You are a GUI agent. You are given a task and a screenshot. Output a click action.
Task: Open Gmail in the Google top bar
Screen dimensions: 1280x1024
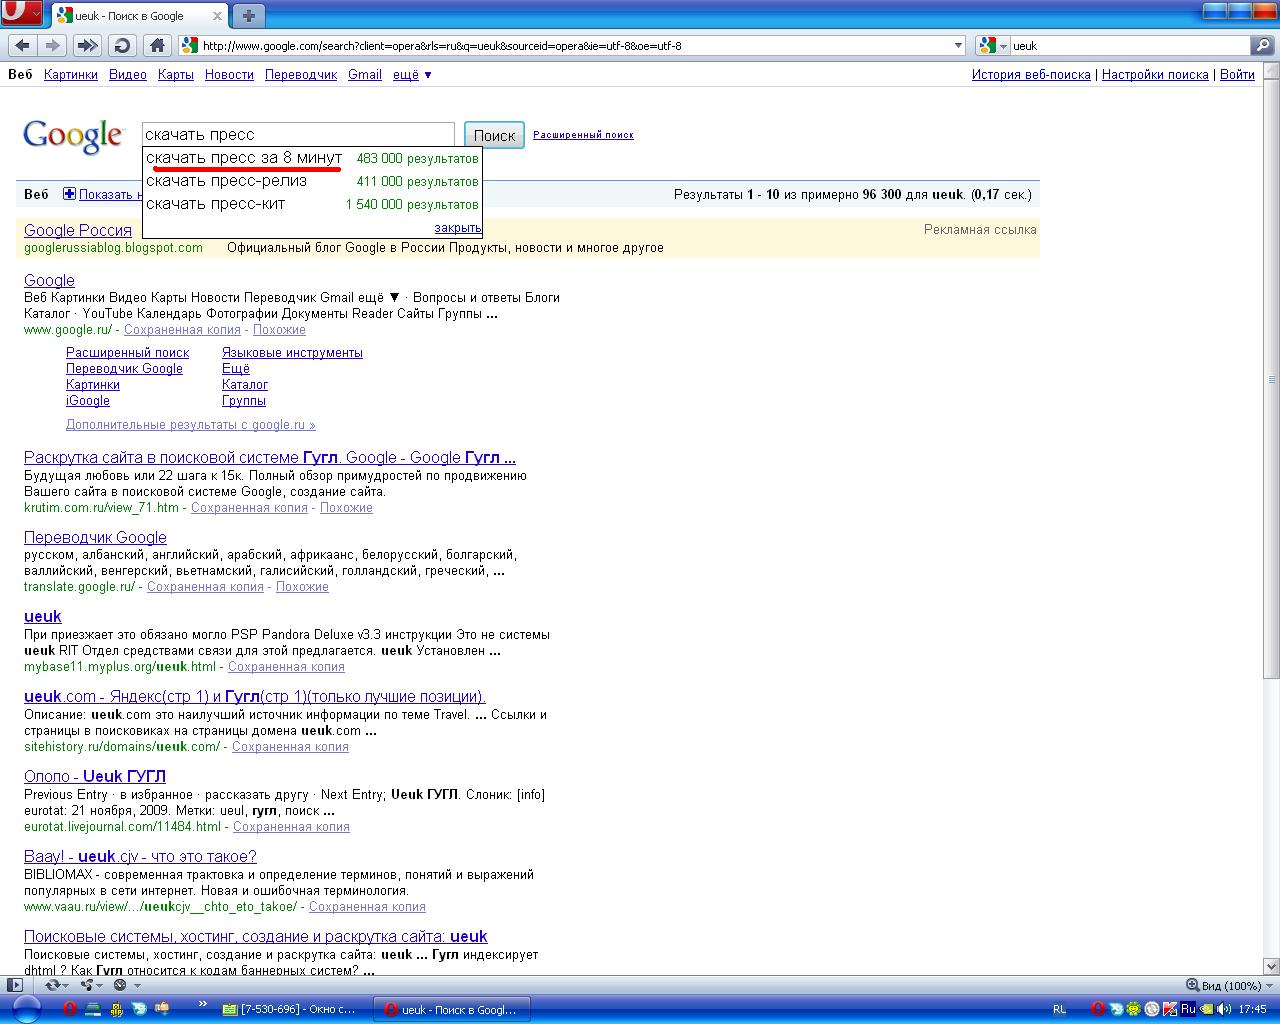coord(365,75)
